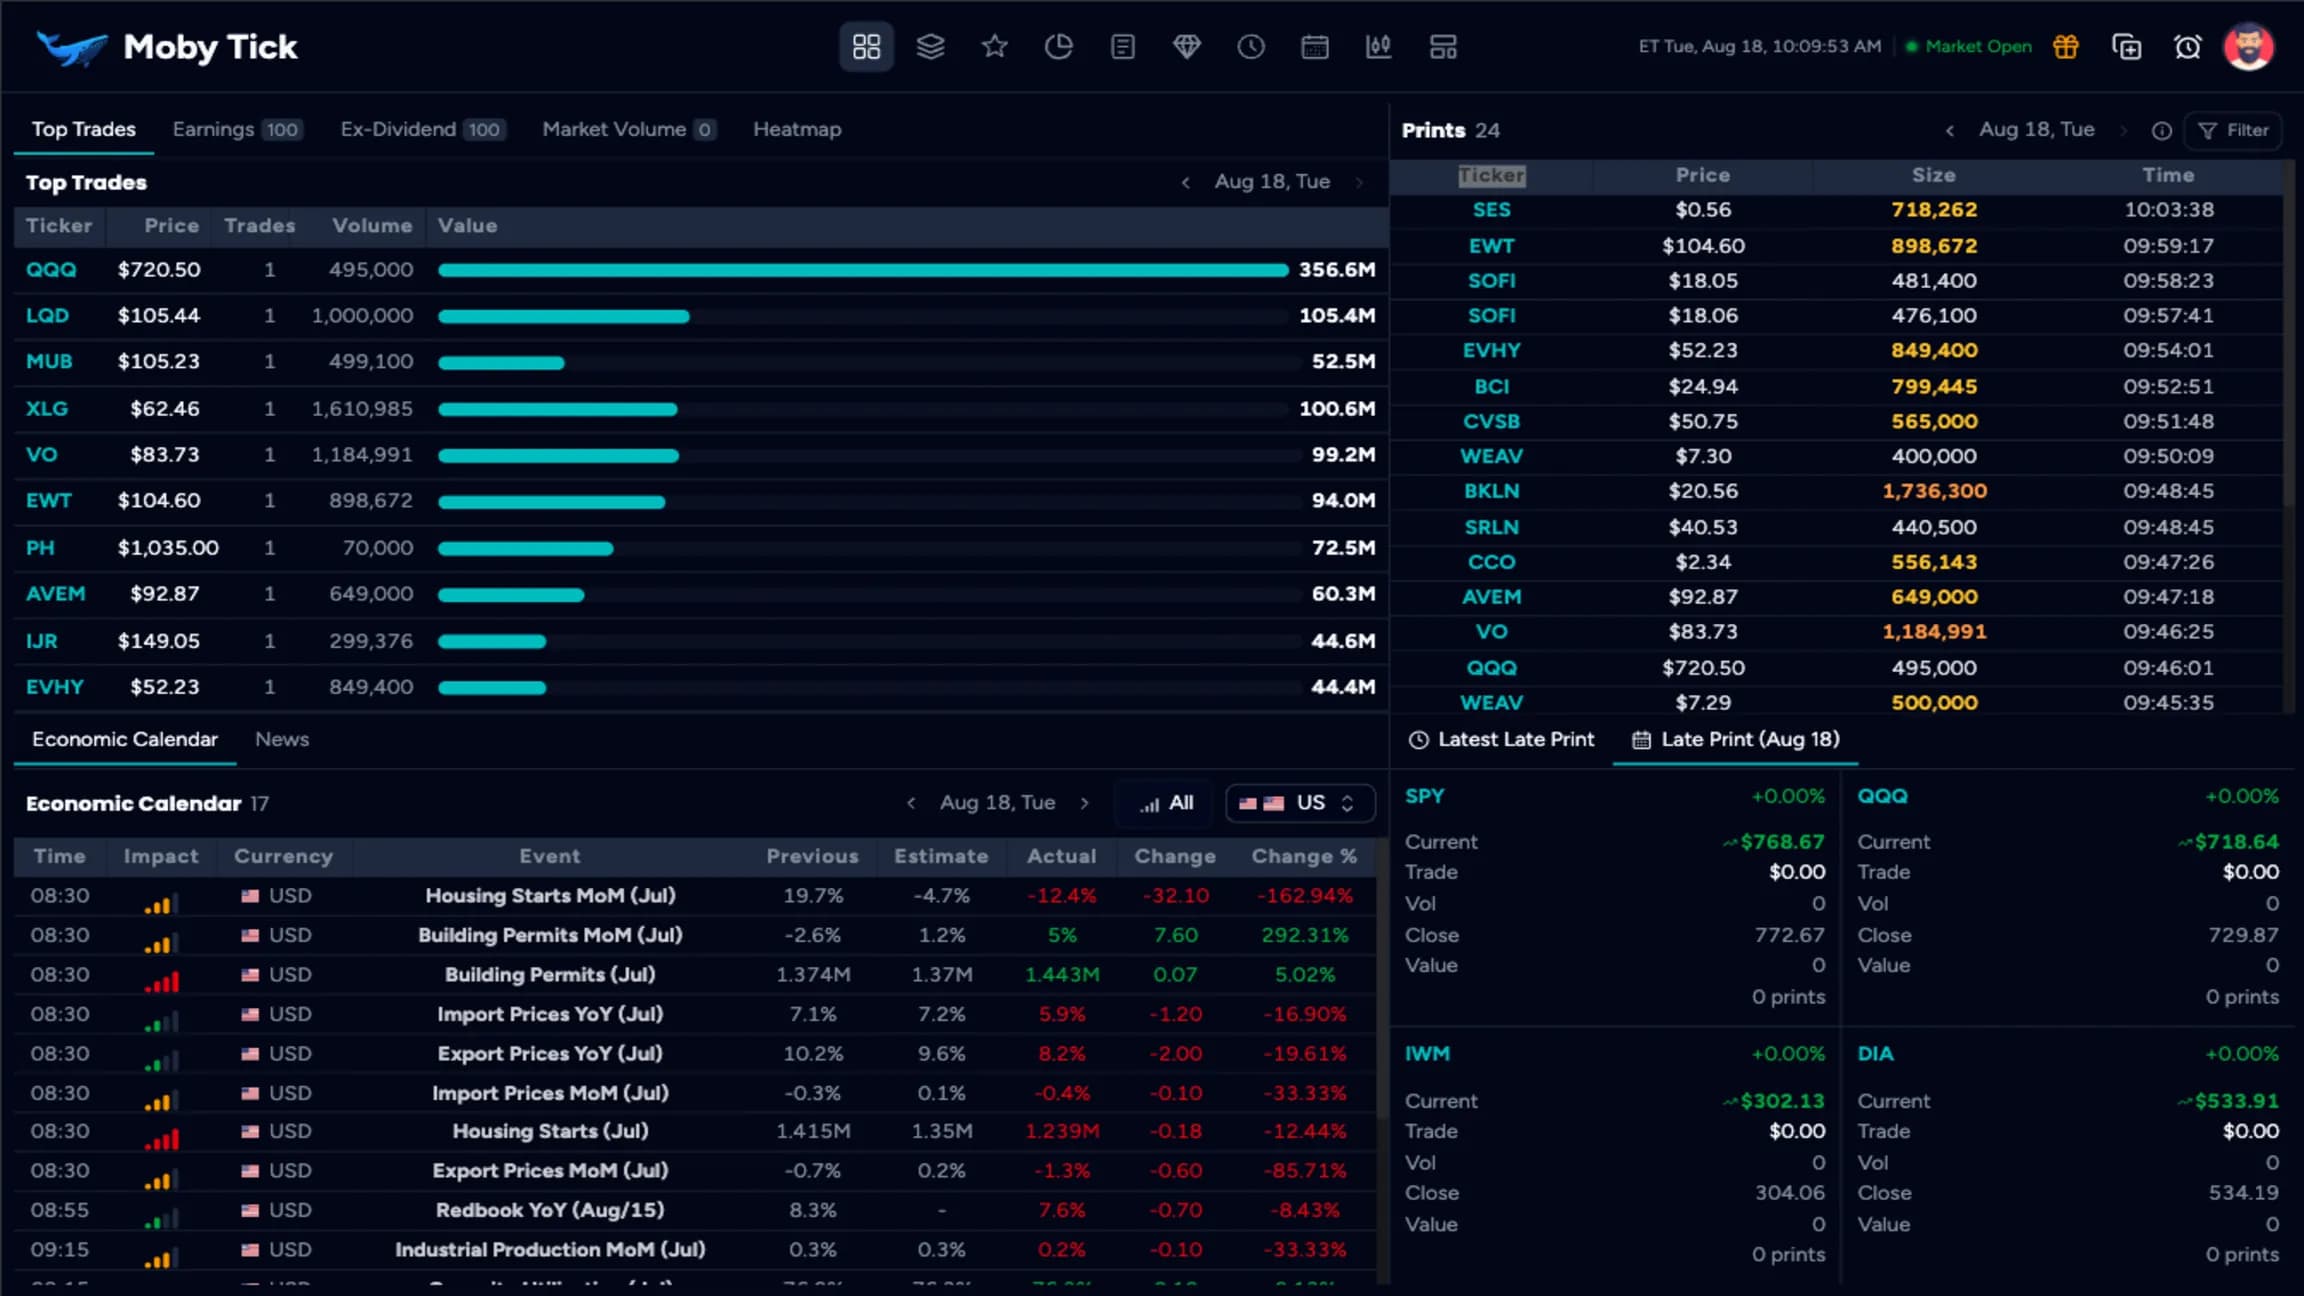Open SPY late print card title
Image resolution: width=2304 pixels, height=1296 pixels.
(1424, 796)
